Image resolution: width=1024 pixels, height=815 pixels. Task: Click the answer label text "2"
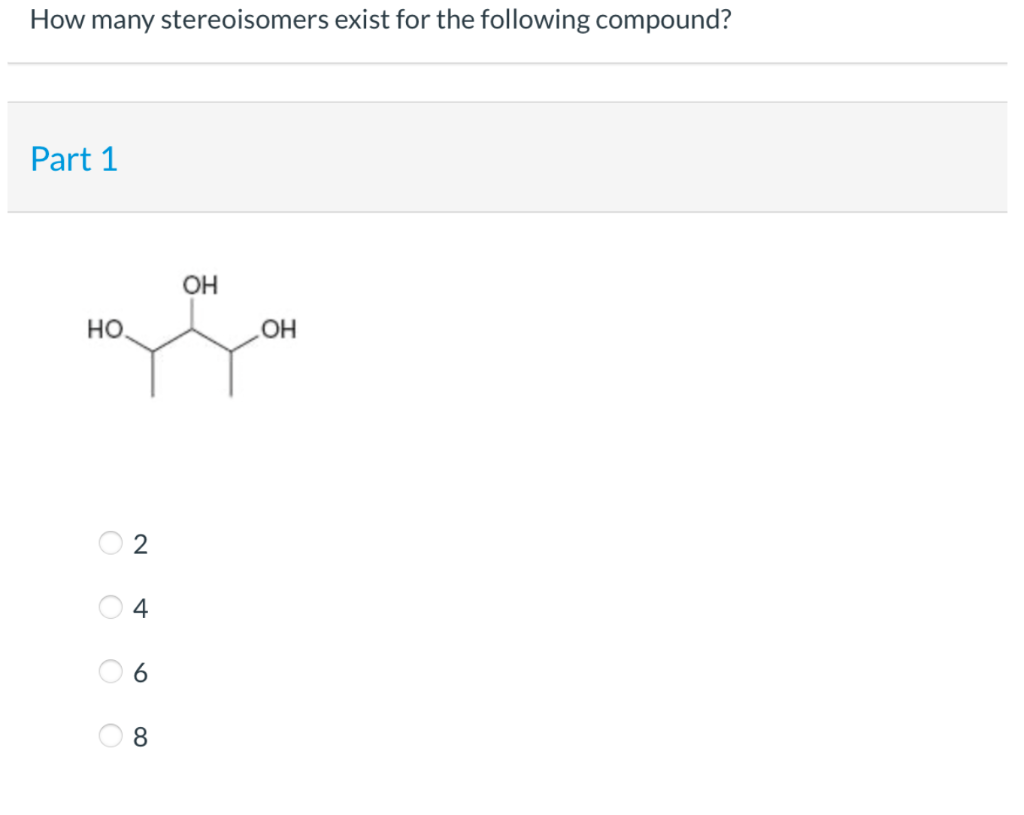tap(140, 544)
